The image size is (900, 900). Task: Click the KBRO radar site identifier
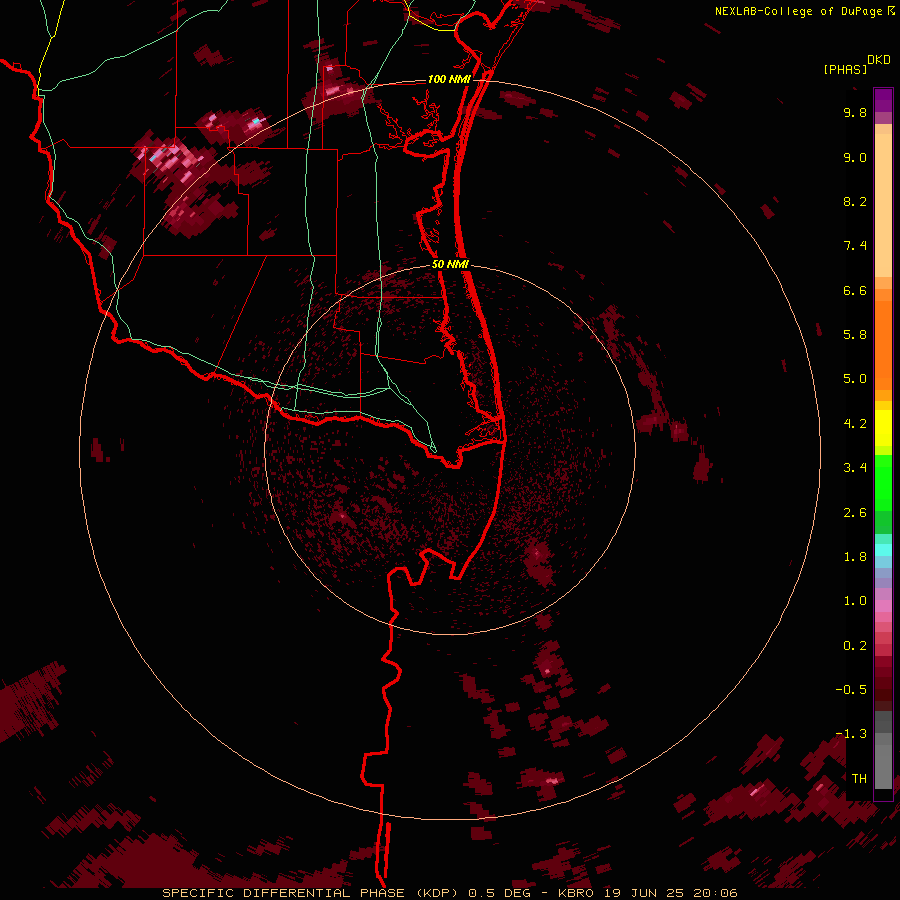575,893
